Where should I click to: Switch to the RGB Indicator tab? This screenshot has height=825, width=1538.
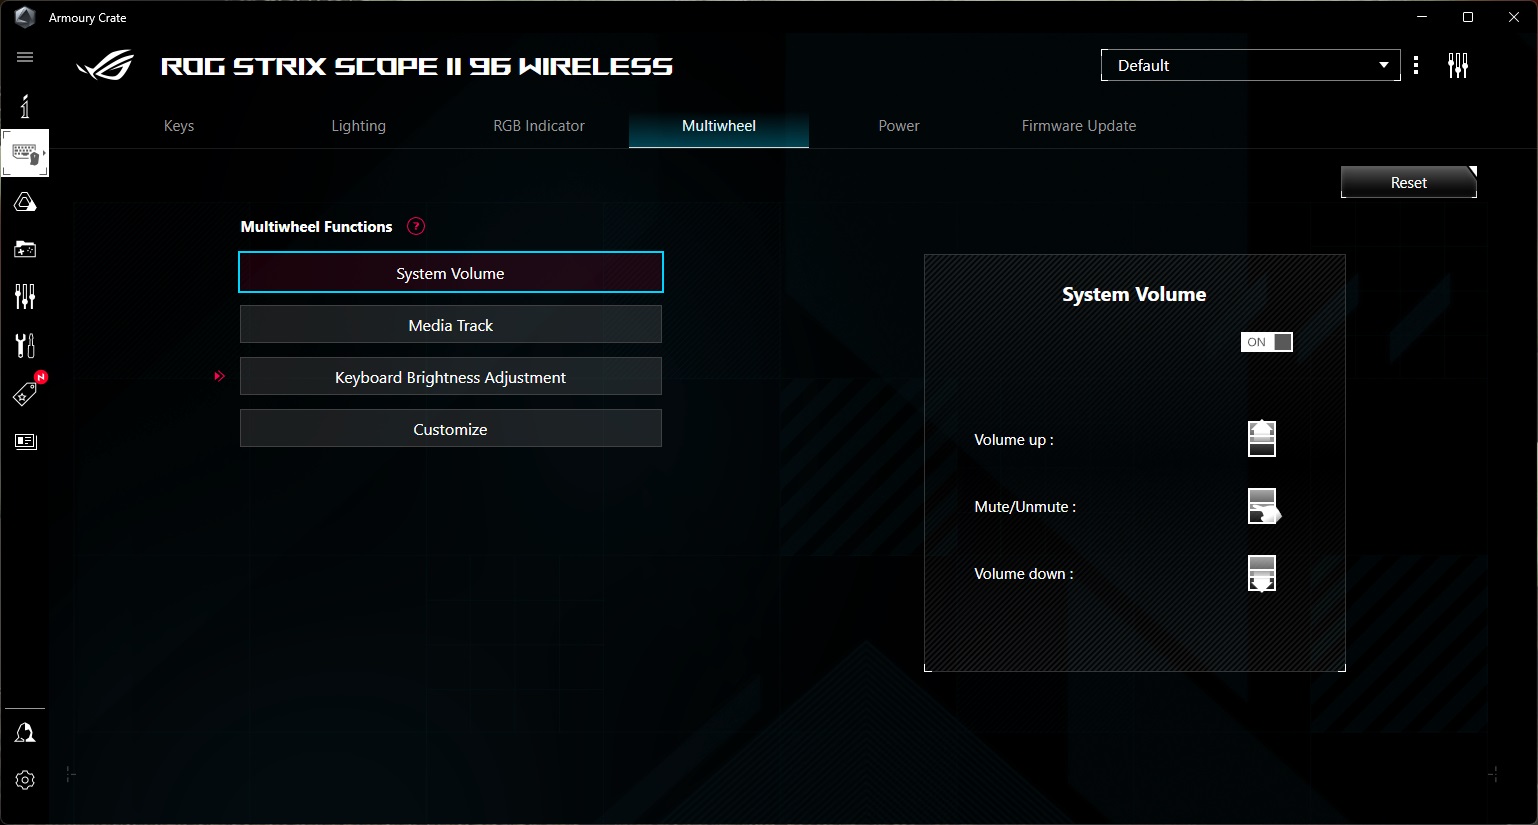click(x=539, y=126)
